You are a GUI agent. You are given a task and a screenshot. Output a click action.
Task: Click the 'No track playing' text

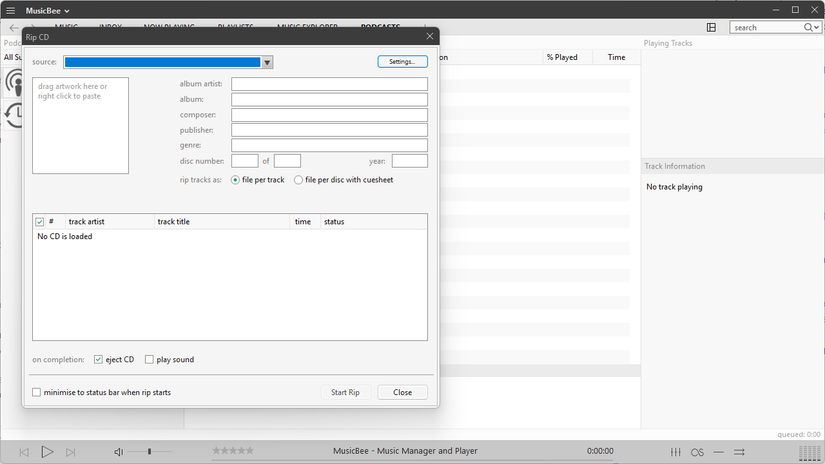click(674, 187)
